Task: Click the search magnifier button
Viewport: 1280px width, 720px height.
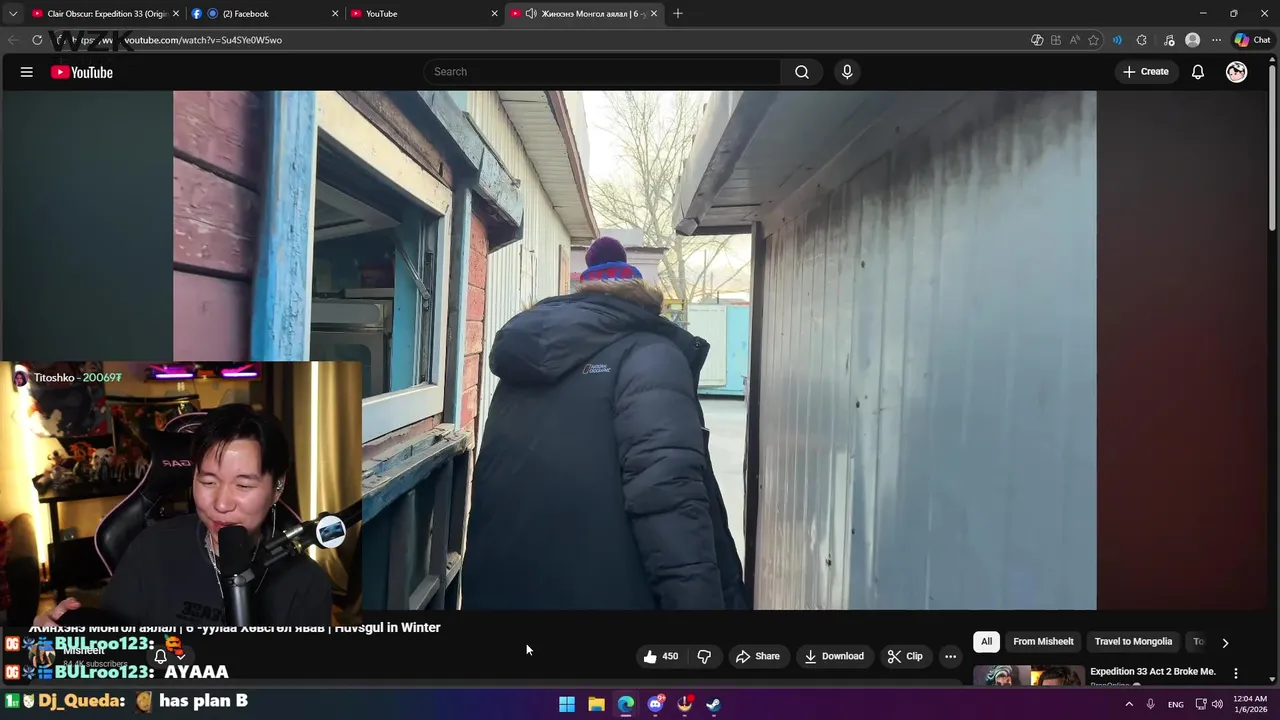Action: click(802, 72)
